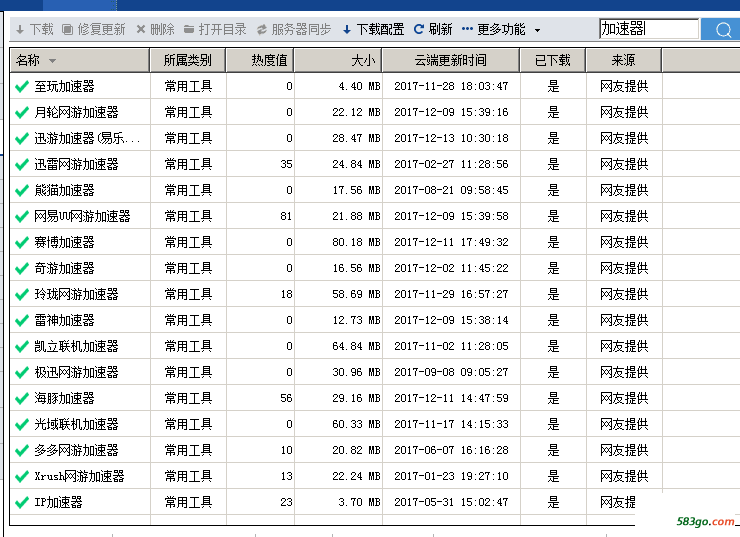Select the 雷神加速器 row name
Image resolution: width=740 pixels, height=537 pixels.
[64, 320]
